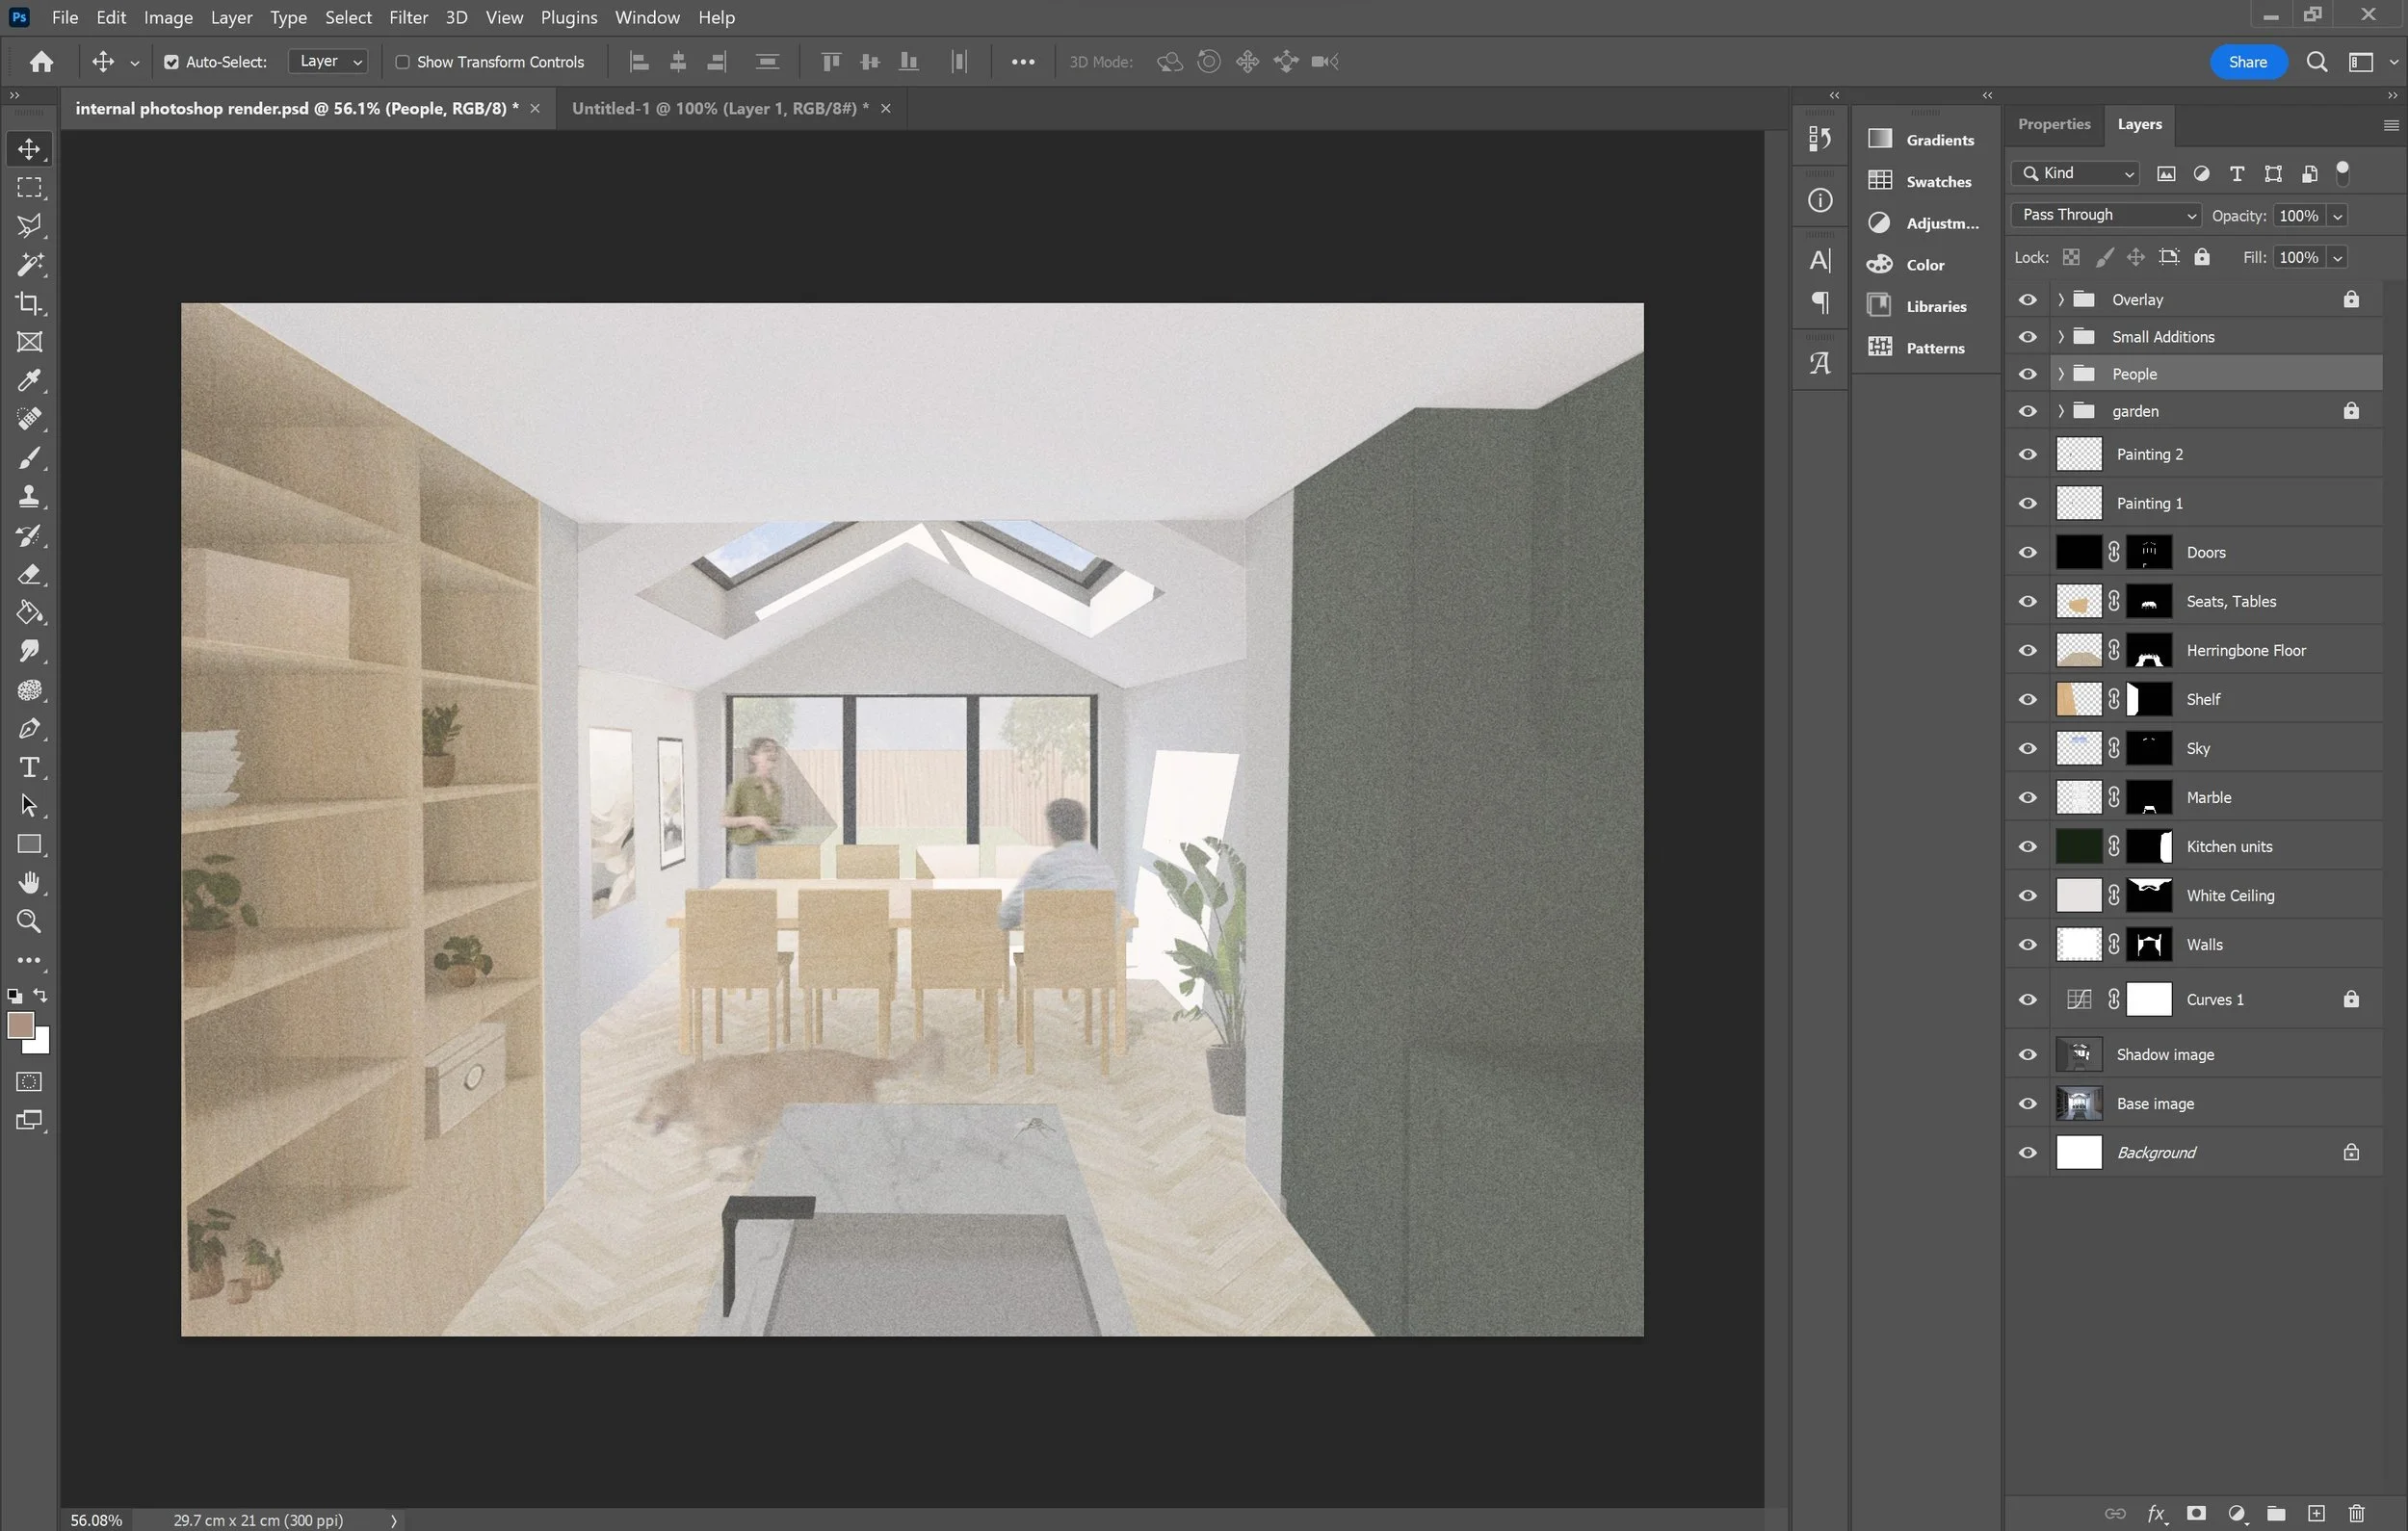Click the foreground color swatch
The width and height of the screenshot is (2408, 1531).
click(x=20, y=1025)
